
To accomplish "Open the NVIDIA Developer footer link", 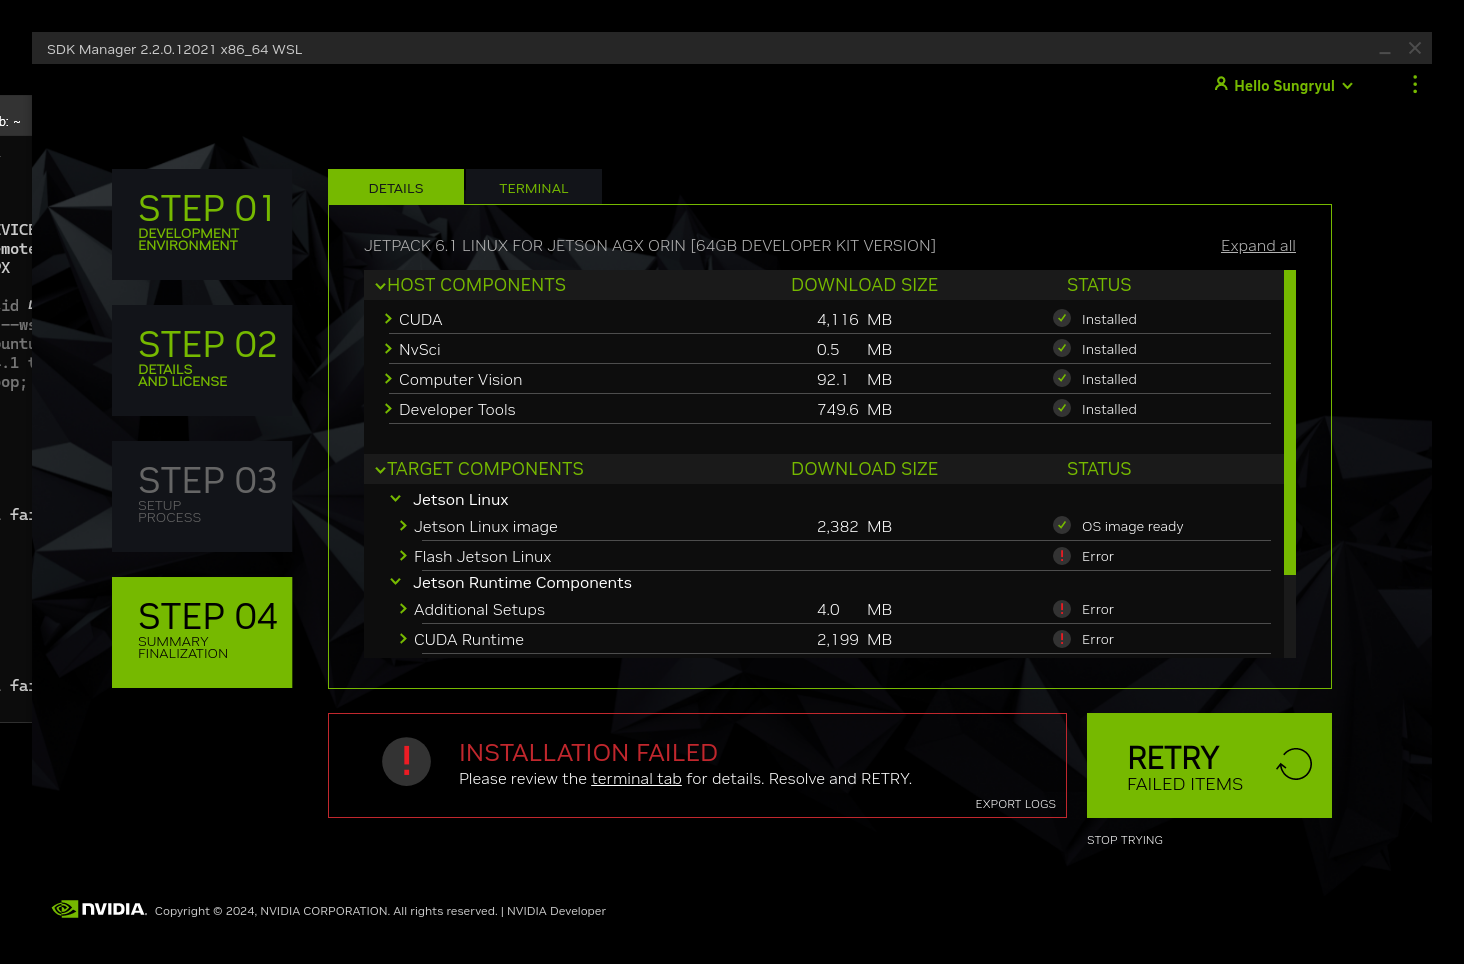I will coord(556,911).
